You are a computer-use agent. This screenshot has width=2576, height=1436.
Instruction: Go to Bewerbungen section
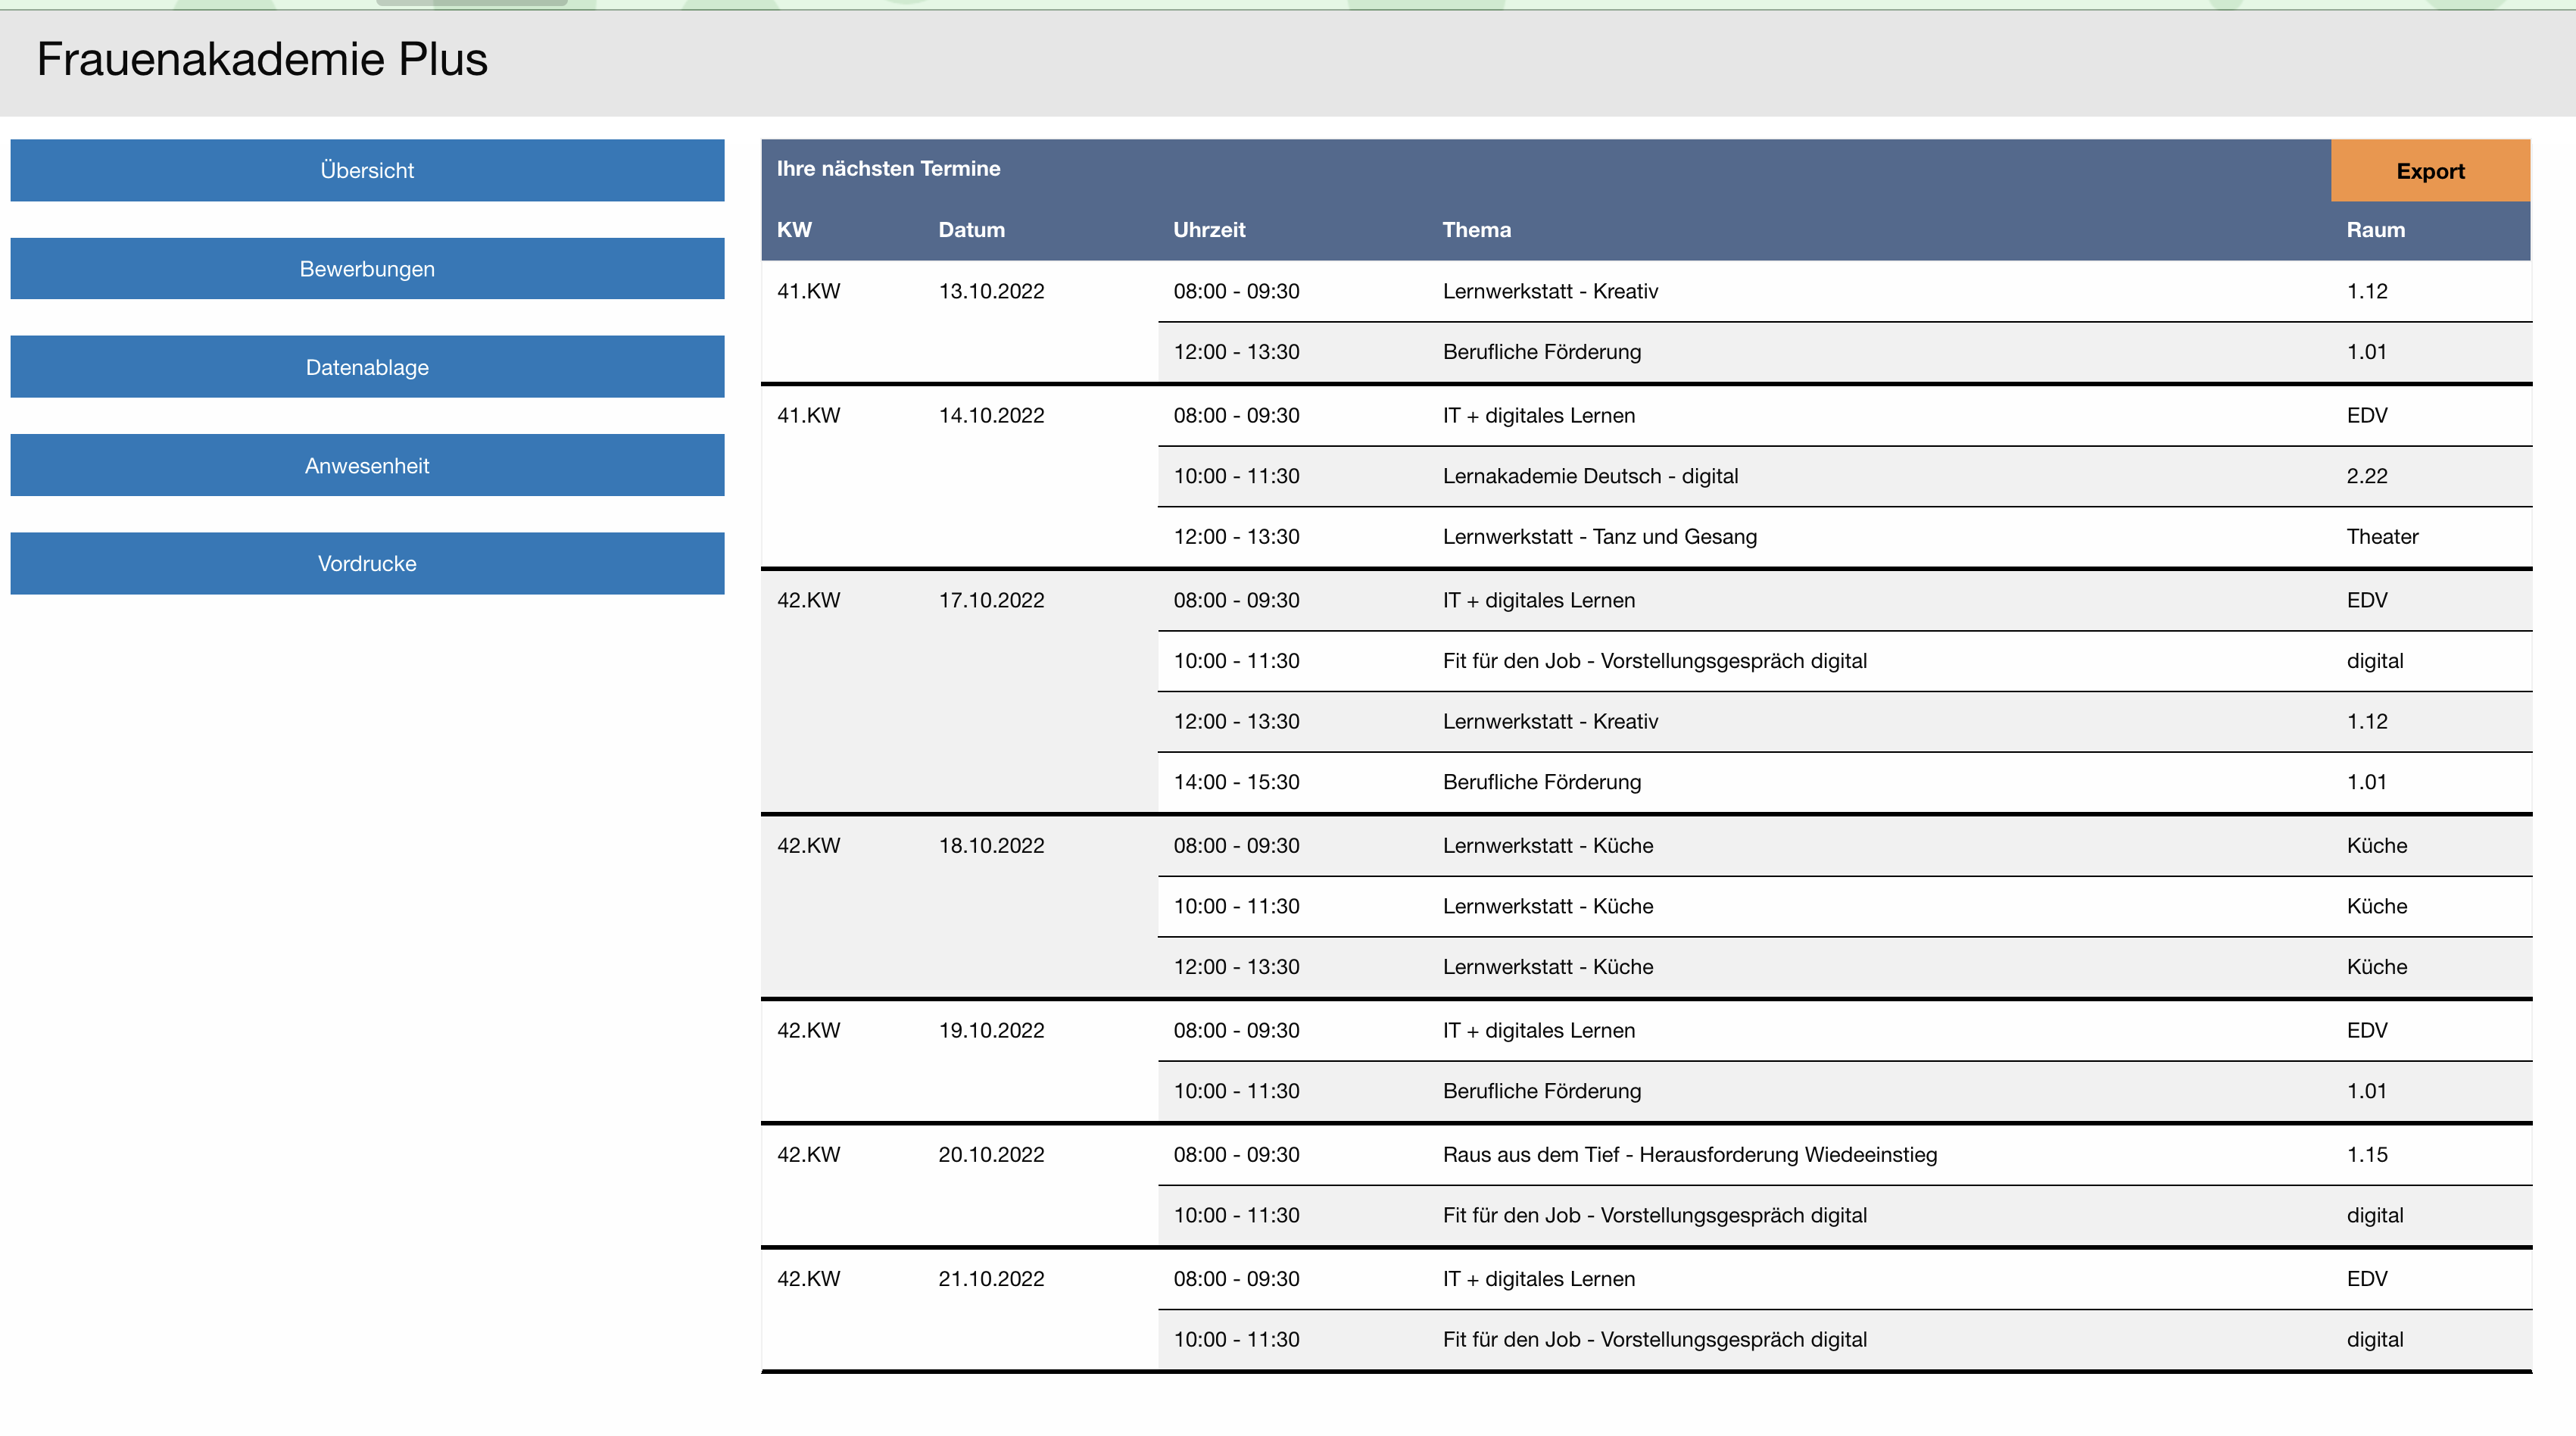click(x=367, y=268)
